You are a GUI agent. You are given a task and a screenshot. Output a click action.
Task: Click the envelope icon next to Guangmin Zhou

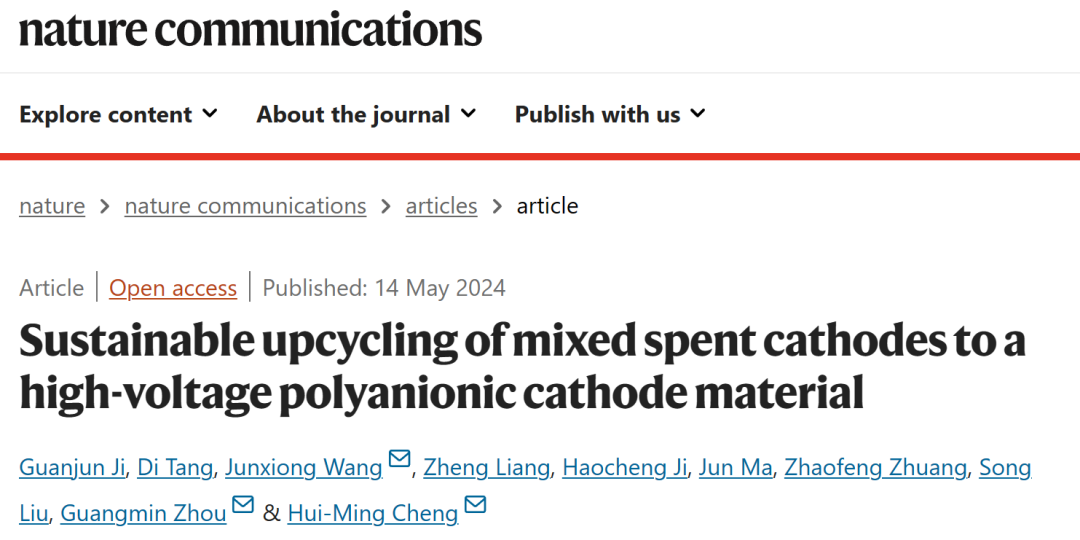point(243,504)
